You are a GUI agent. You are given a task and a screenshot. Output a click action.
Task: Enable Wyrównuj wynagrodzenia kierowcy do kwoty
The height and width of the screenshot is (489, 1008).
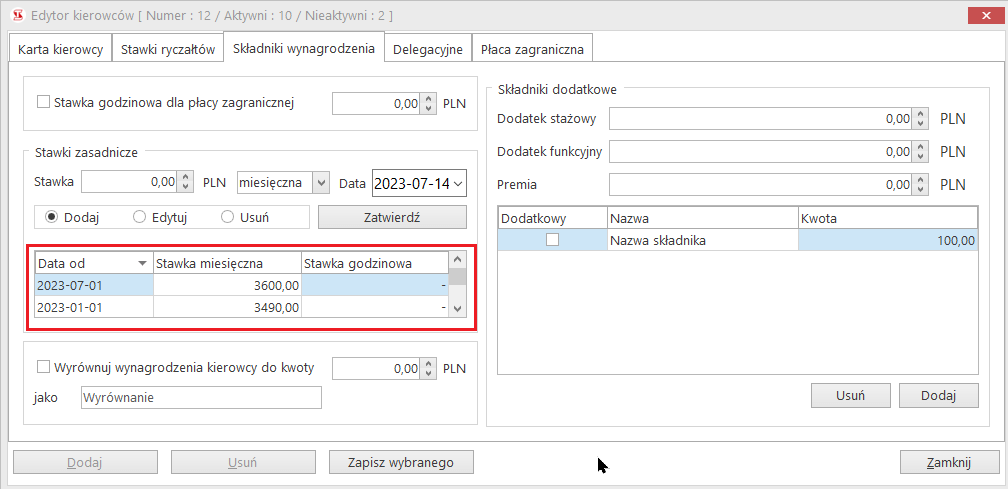(44, 368)
